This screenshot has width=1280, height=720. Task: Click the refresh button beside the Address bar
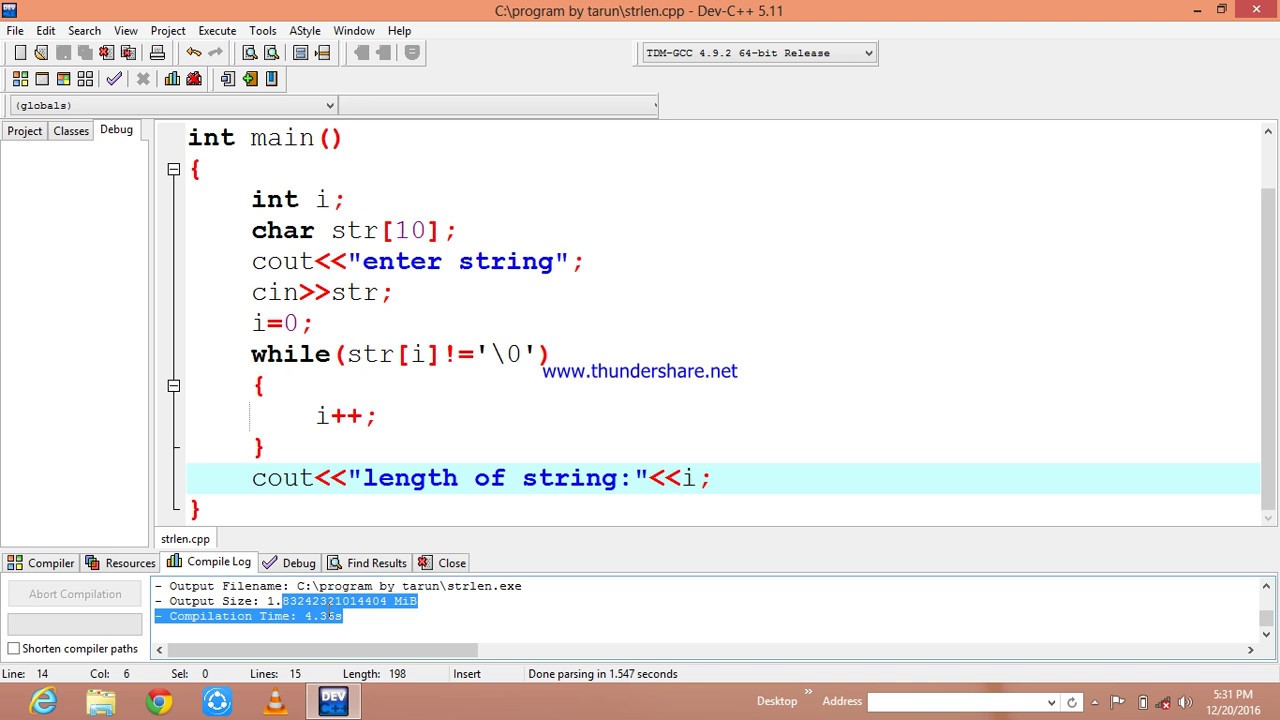click(x=1072, y=702)
